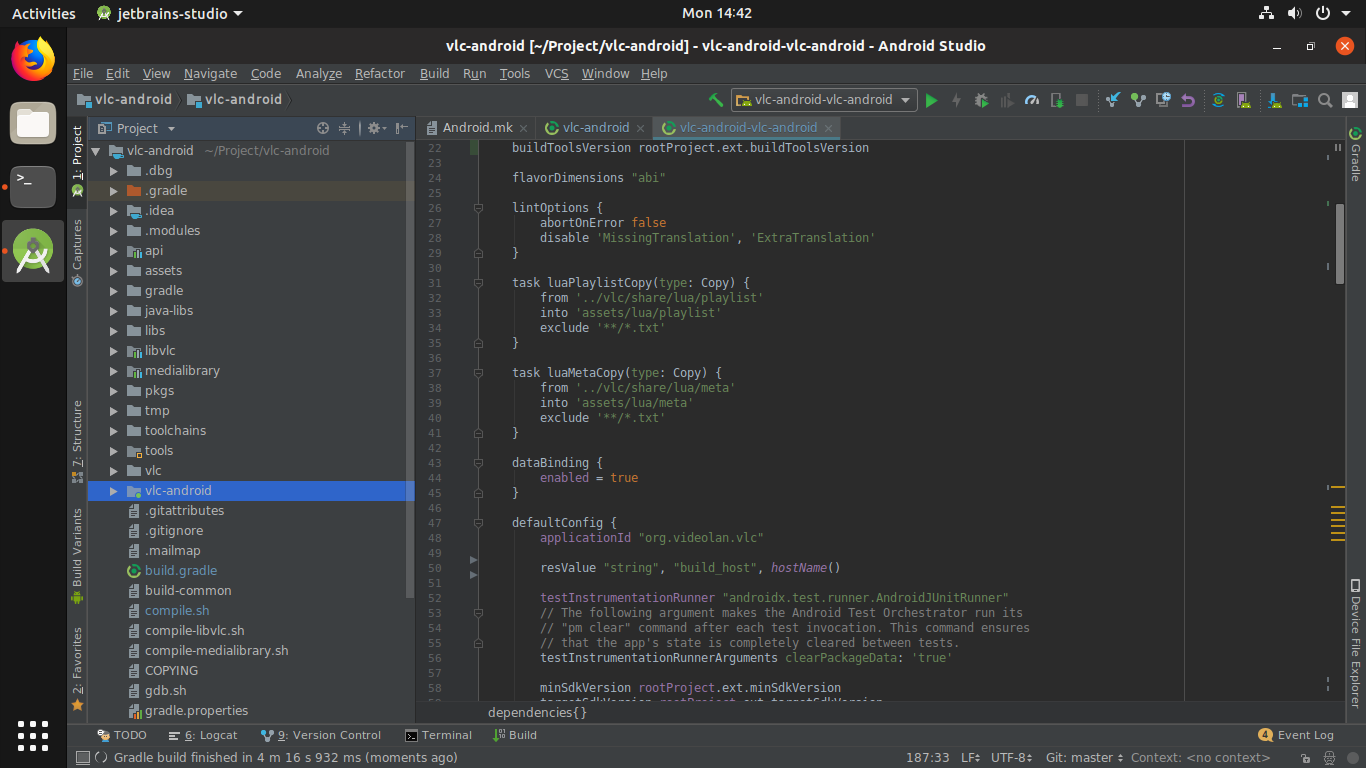Toggle the Logcat tool window
This screenshot has width=1366, height=768.
coord(203,735)
